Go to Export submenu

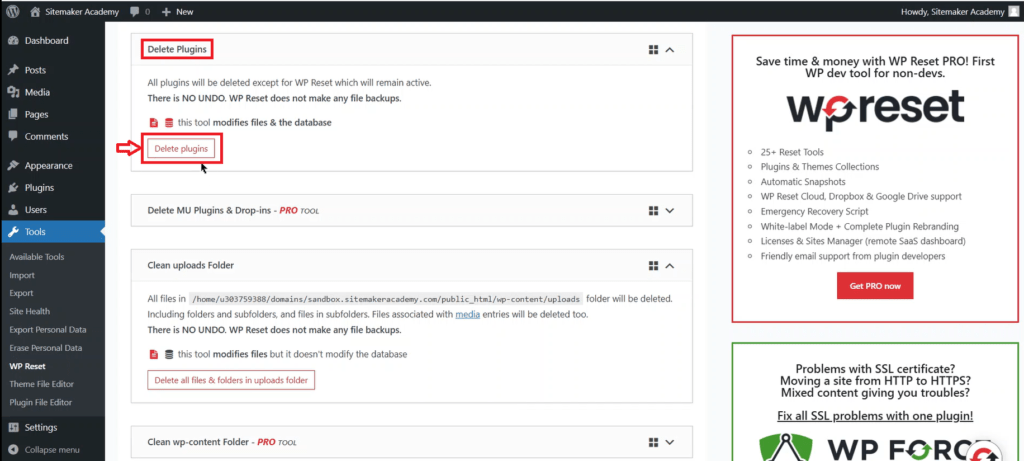coord(22,293)
